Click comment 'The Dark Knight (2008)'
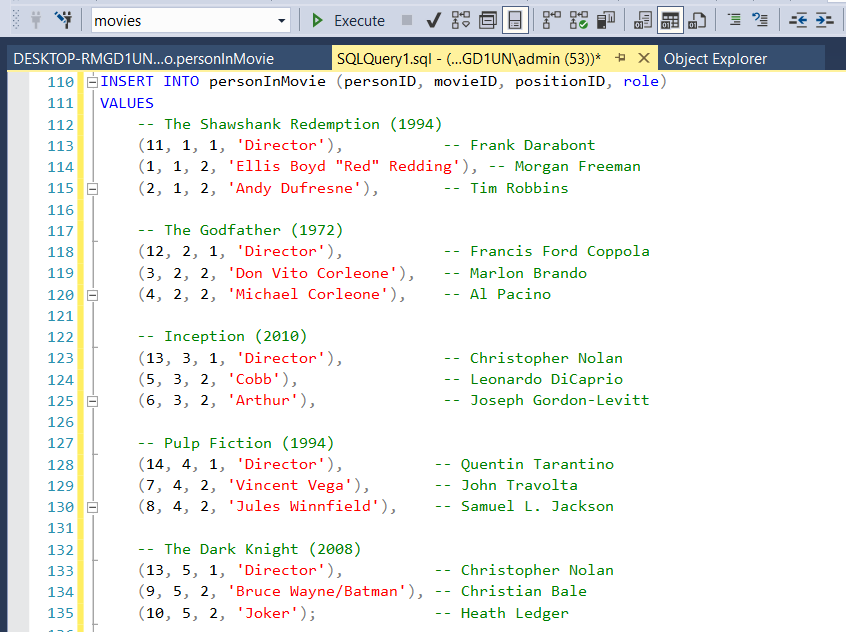This screenshot has height=632, width=846. tap(249, 549)
